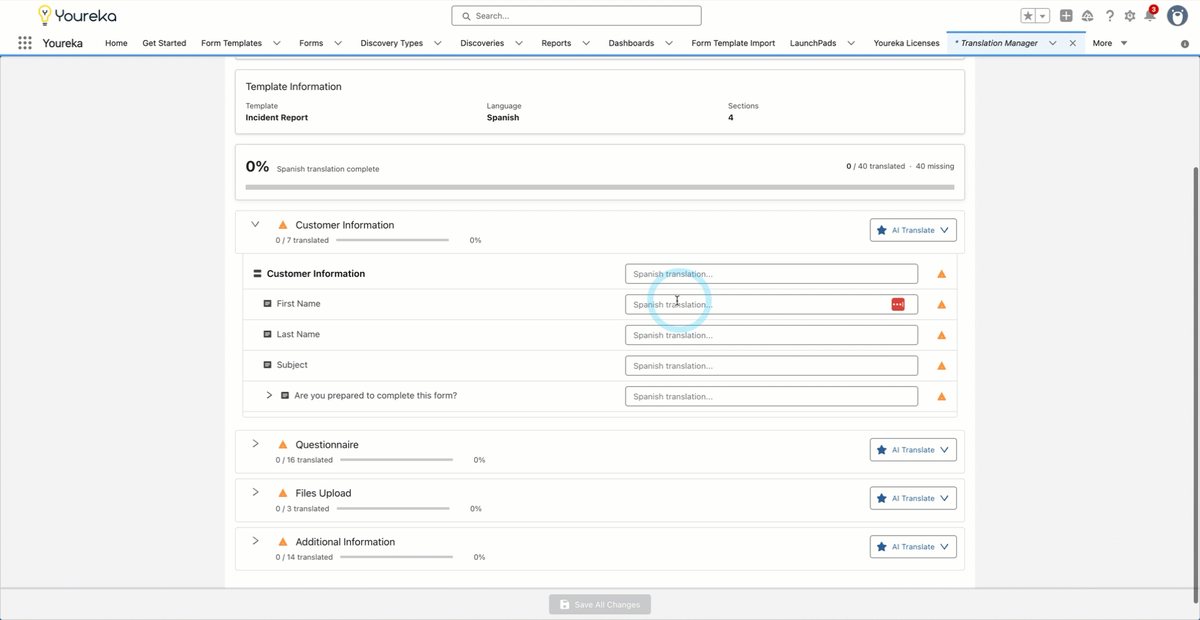Screen dimensions: 1200x620
Task: Open the favorites list dropdown arrow
Action: 1043,16
